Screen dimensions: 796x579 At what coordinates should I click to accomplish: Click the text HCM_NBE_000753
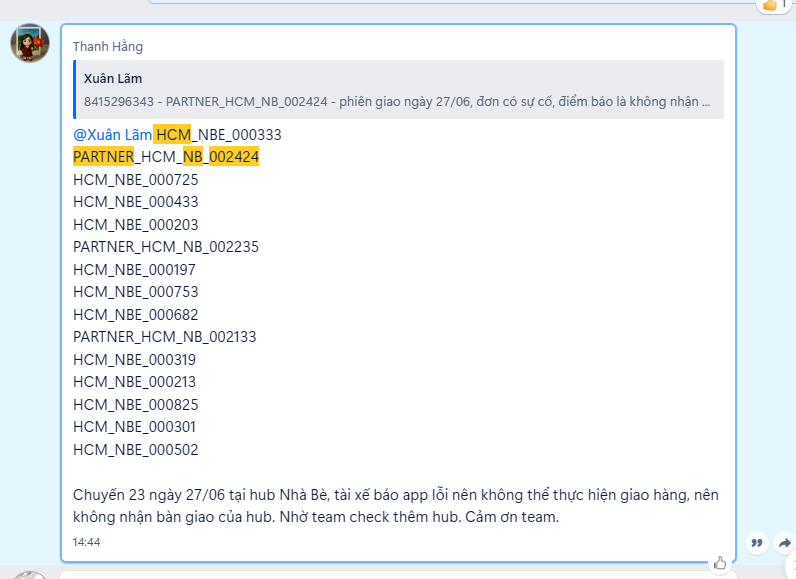pyautogui.click(x=136, y=292)
